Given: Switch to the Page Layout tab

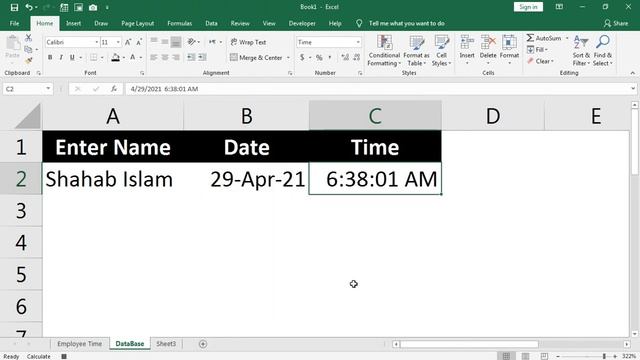Looking at the screenshot, I should (x=138, y=24).
